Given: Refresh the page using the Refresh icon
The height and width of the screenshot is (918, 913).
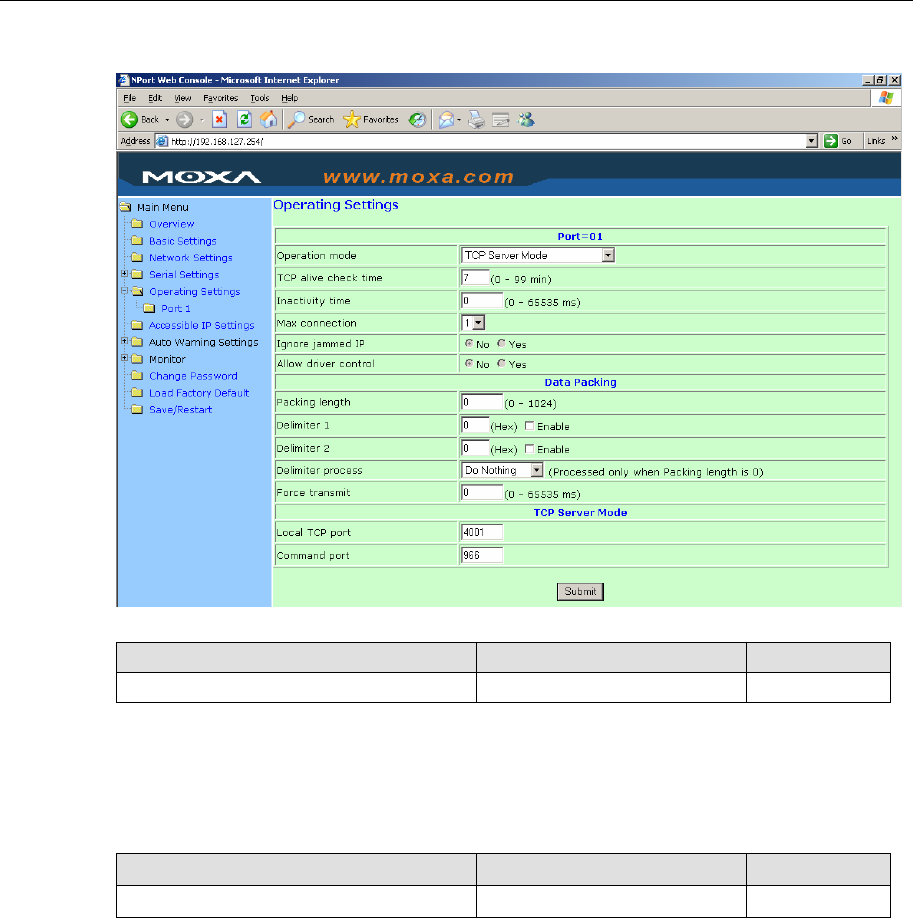Looking at the screenshot, I should click(244, 119).
